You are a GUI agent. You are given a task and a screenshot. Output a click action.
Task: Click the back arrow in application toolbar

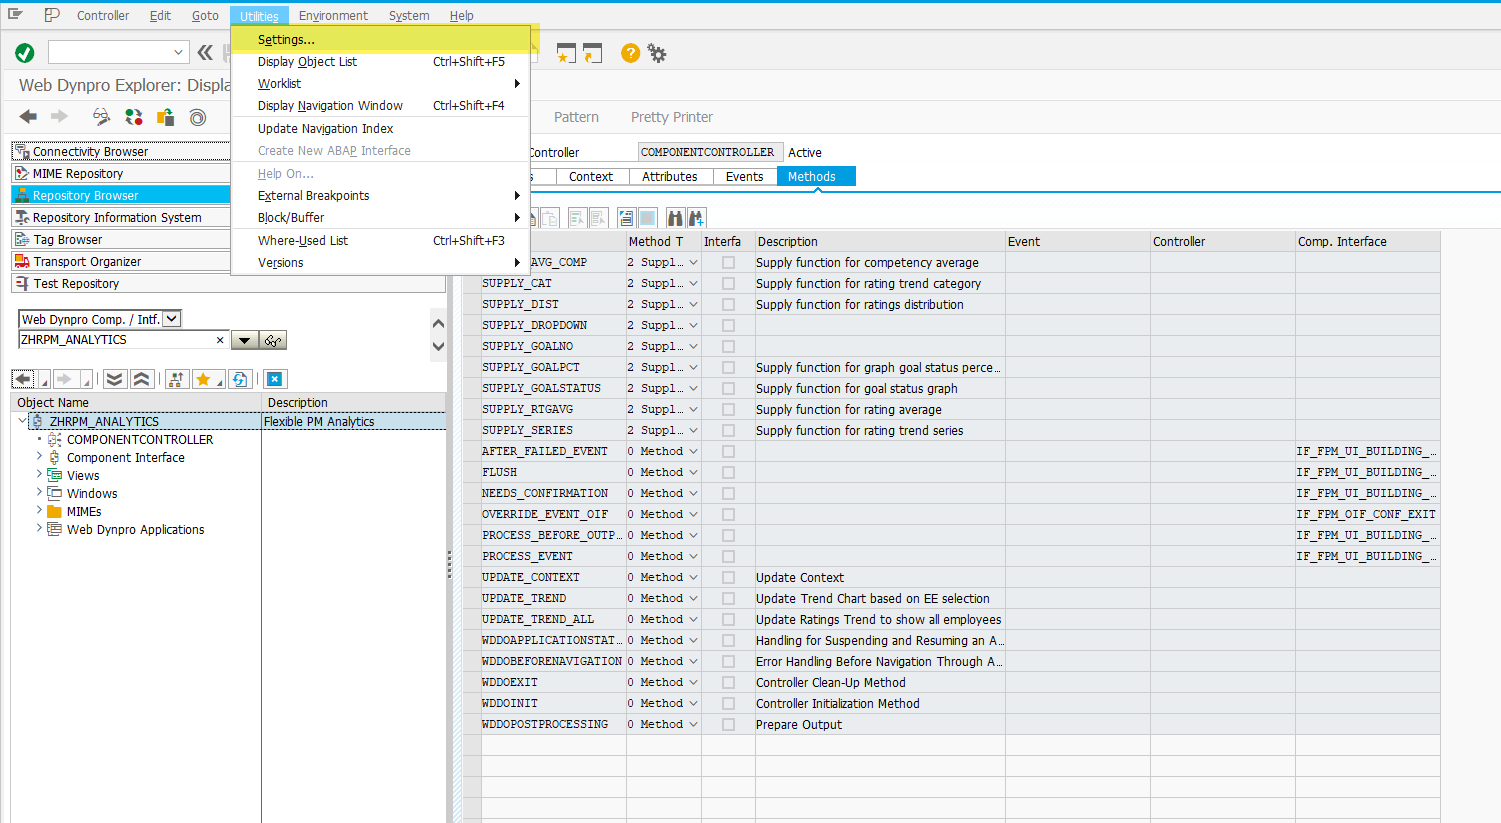pos(28,117)
